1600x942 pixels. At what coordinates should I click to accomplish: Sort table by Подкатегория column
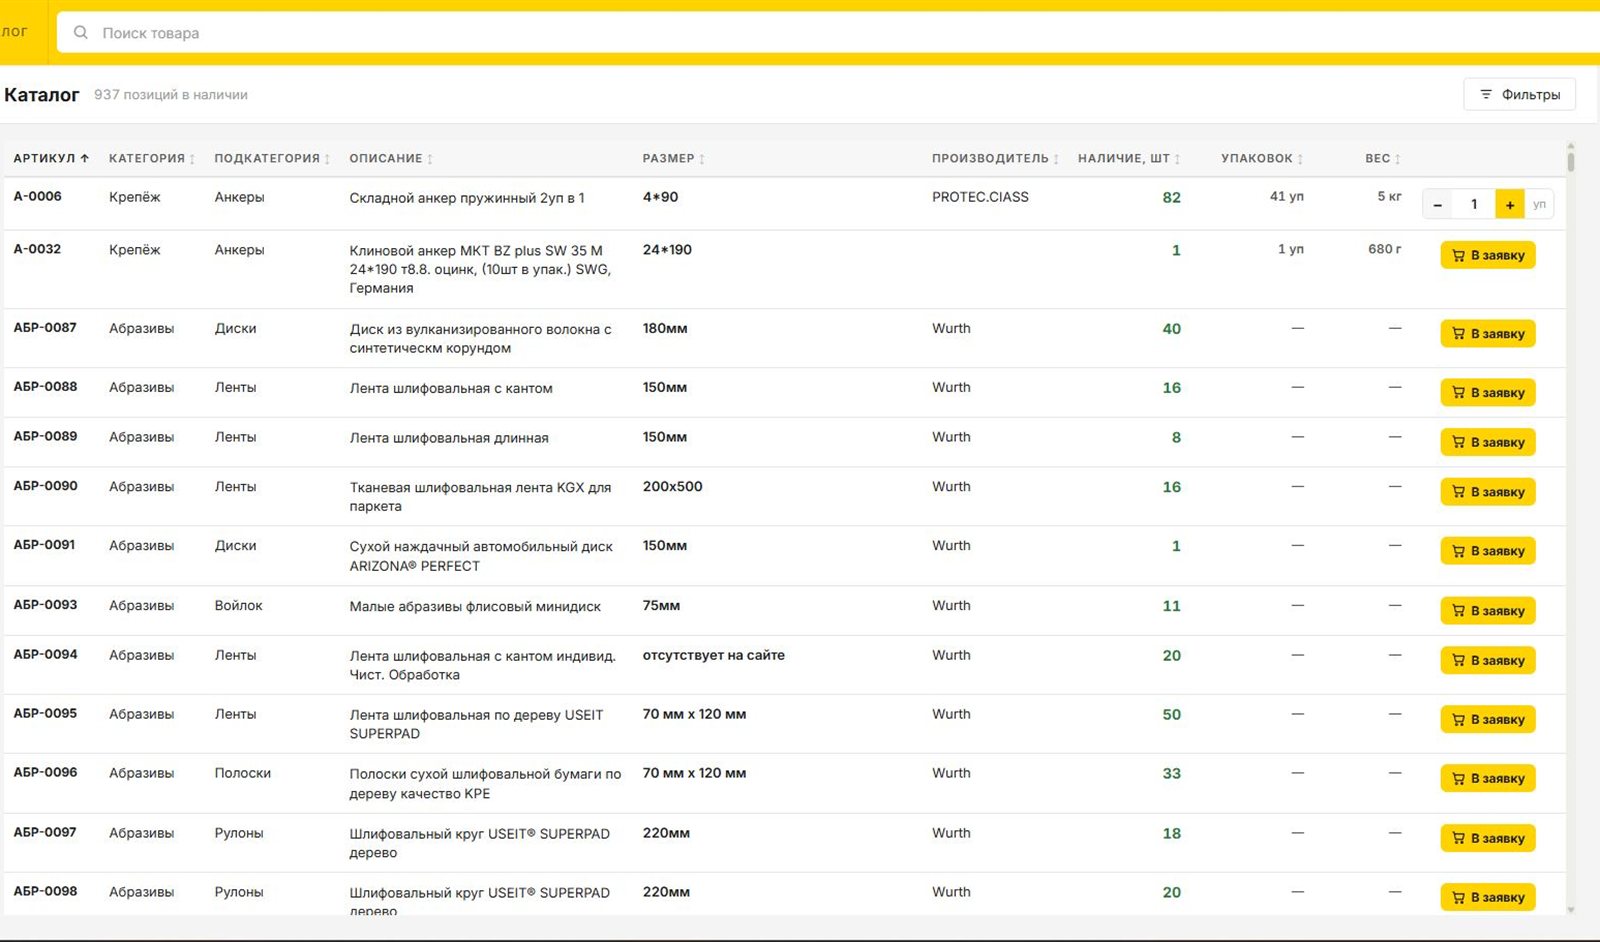tap(271, 158)
